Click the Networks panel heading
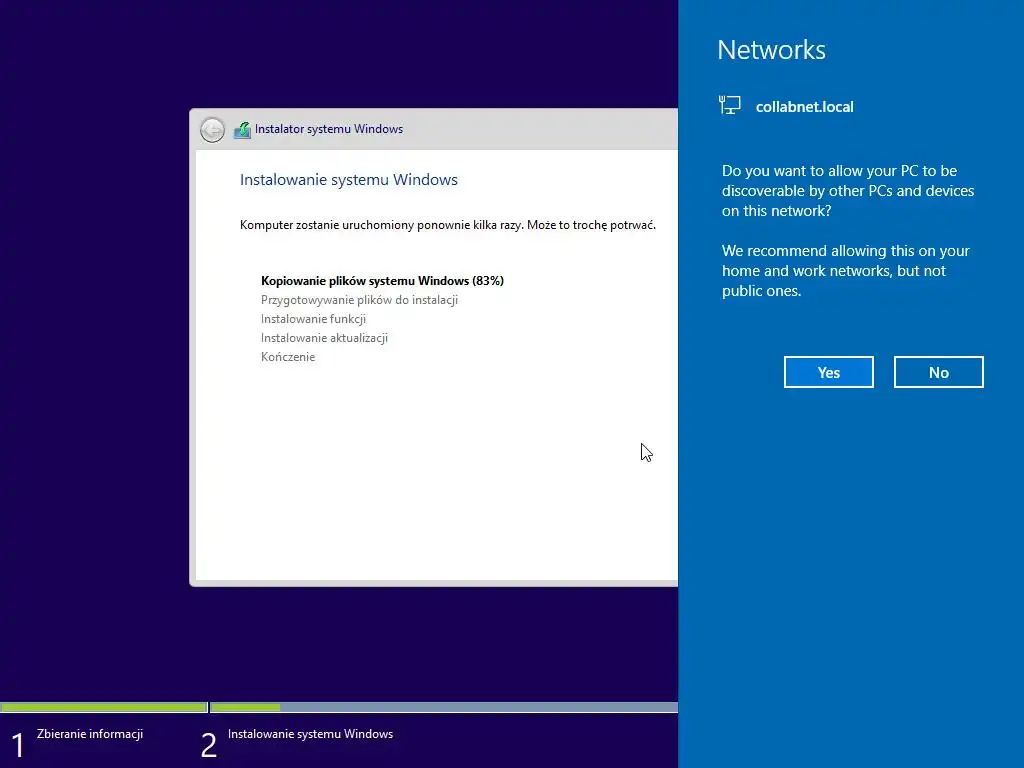 pos(771,50)
